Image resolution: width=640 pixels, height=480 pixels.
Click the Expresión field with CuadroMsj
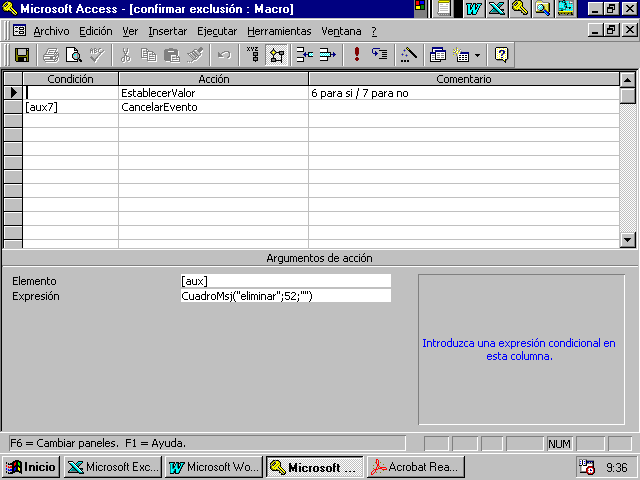click(286, 296)
